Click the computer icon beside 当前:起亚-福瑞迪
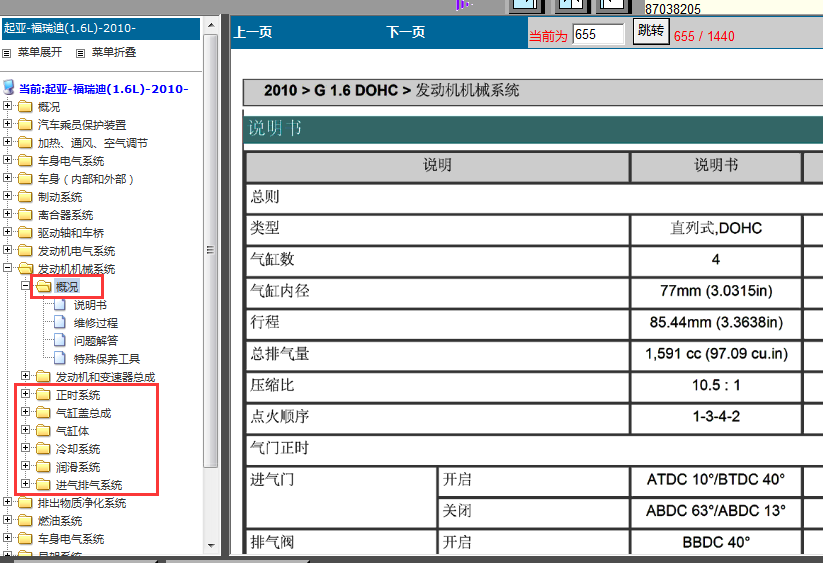Viewport: 823px width, 563px height. pyautogui.click(x=9, y=88)
